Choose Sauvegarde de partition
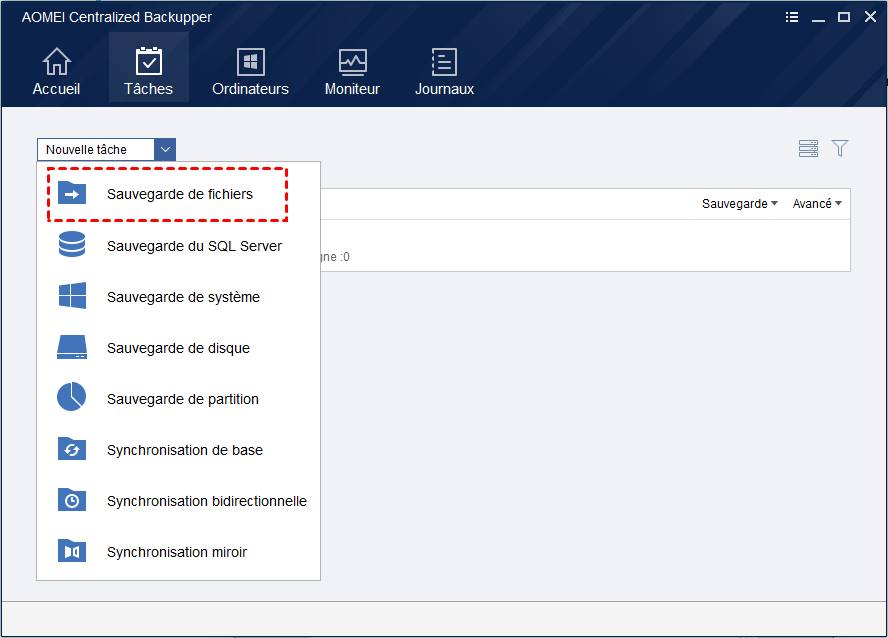The image size is (888, 638). [182, 399]
